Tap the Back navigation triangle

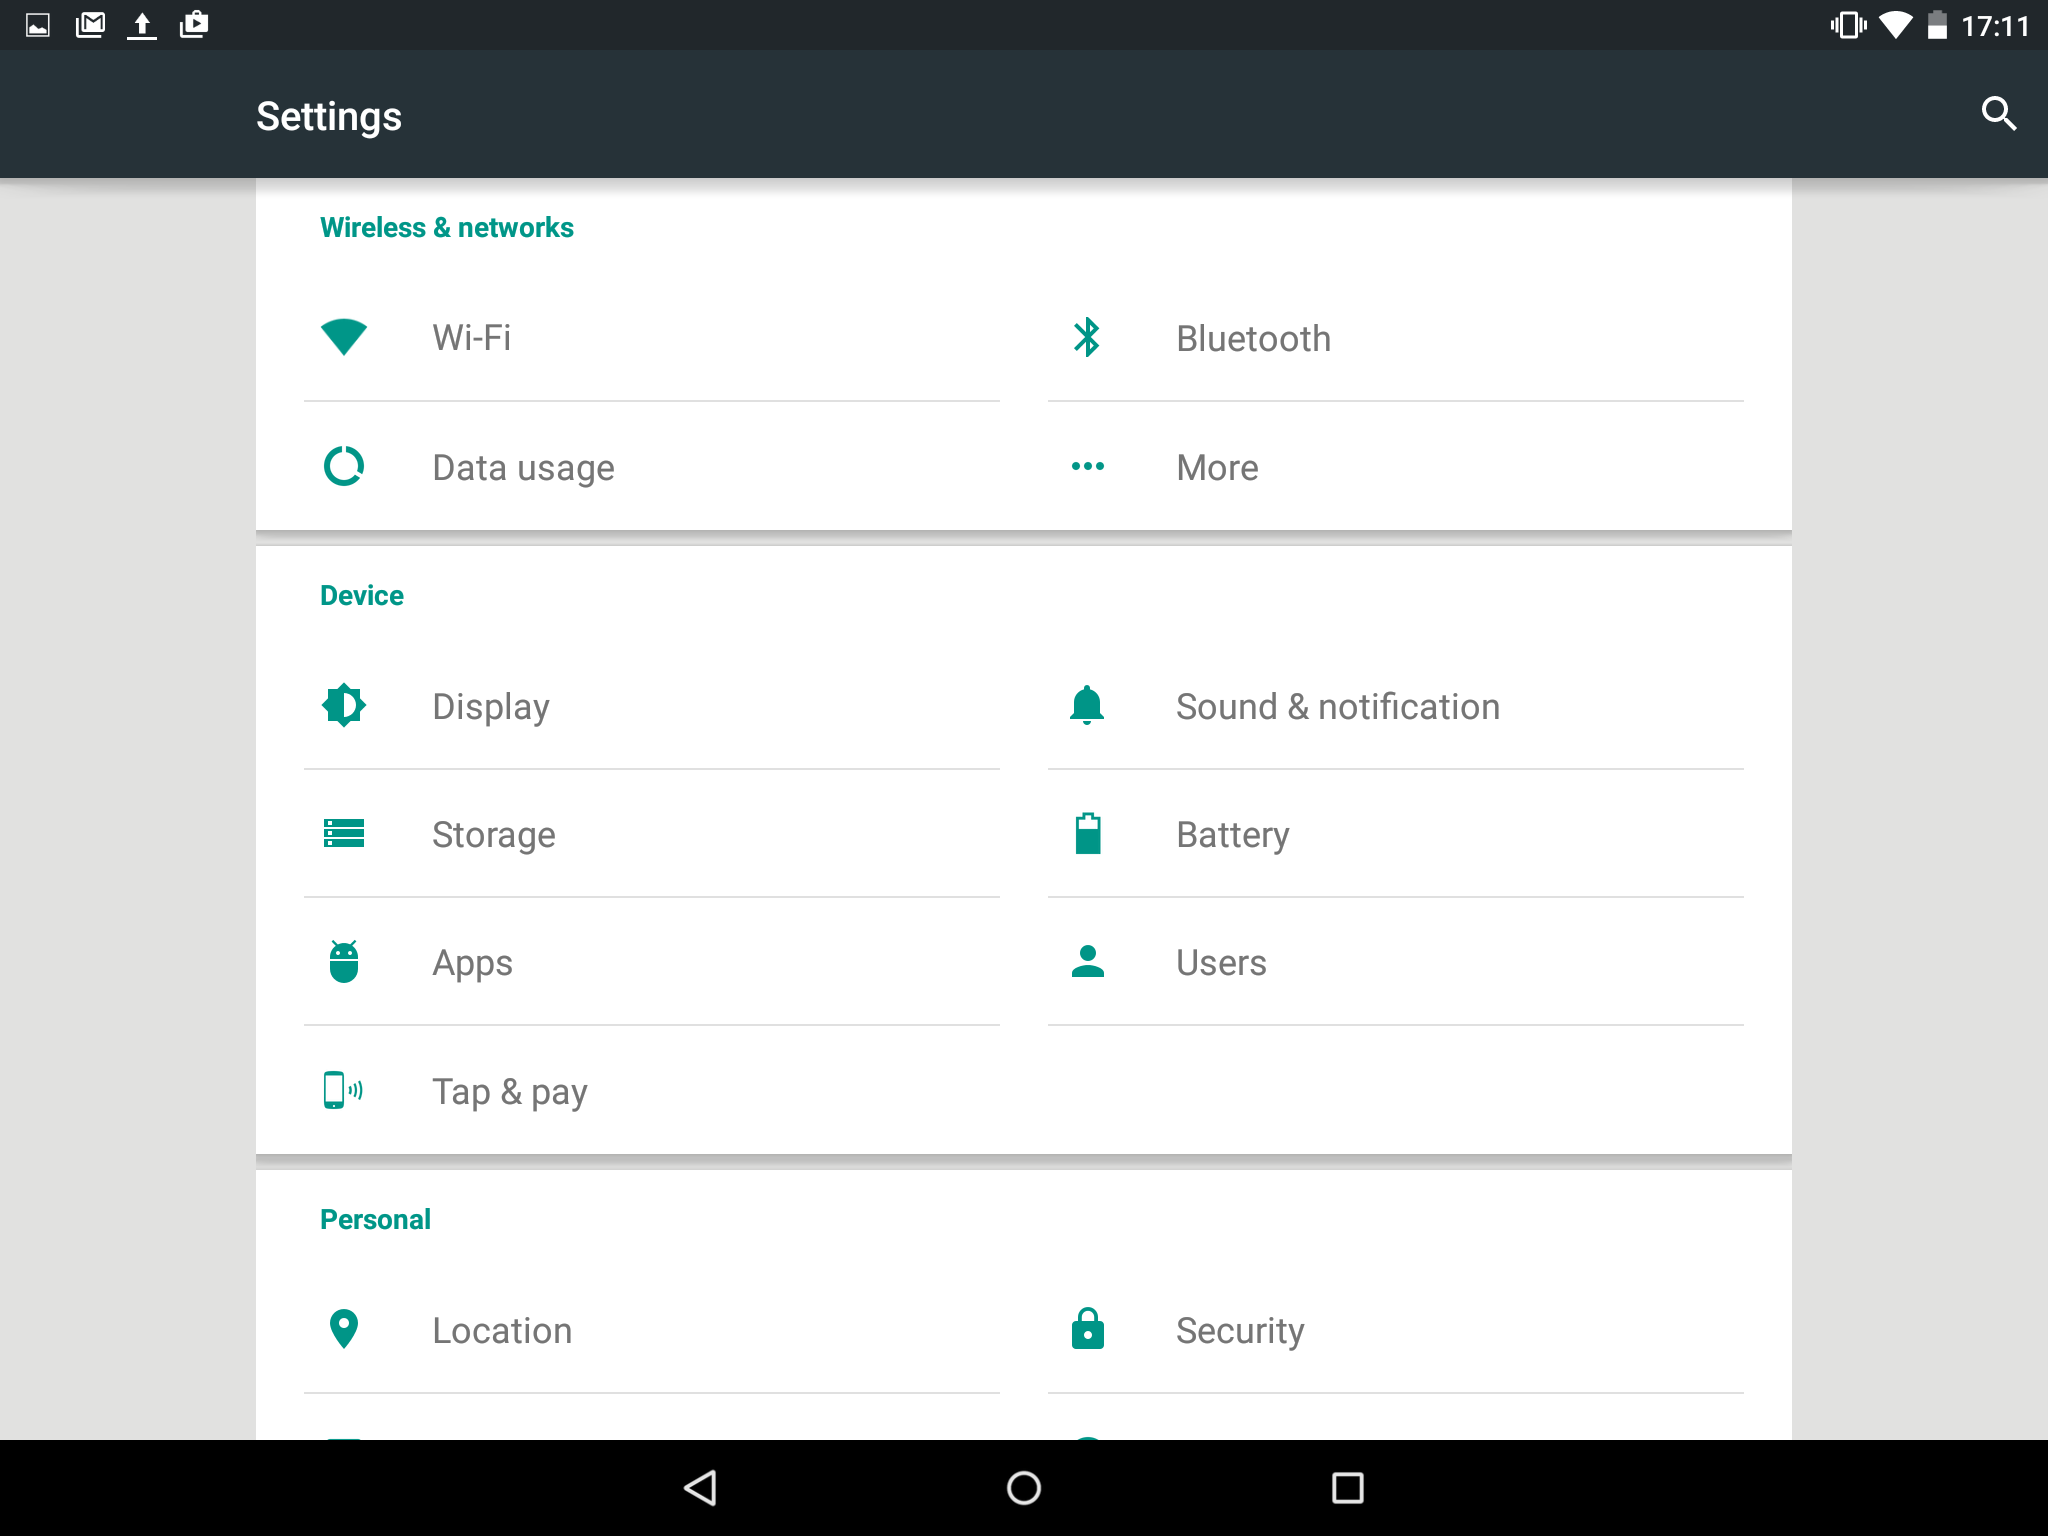click(x=700, y=1488)
